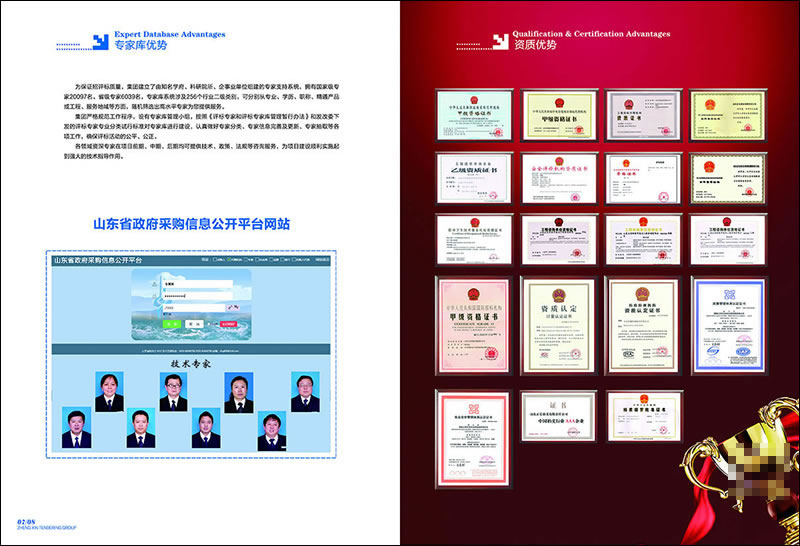The image size is (800, 546).
Task: Click the 02/08 page number label
Action: pos(27,521)
